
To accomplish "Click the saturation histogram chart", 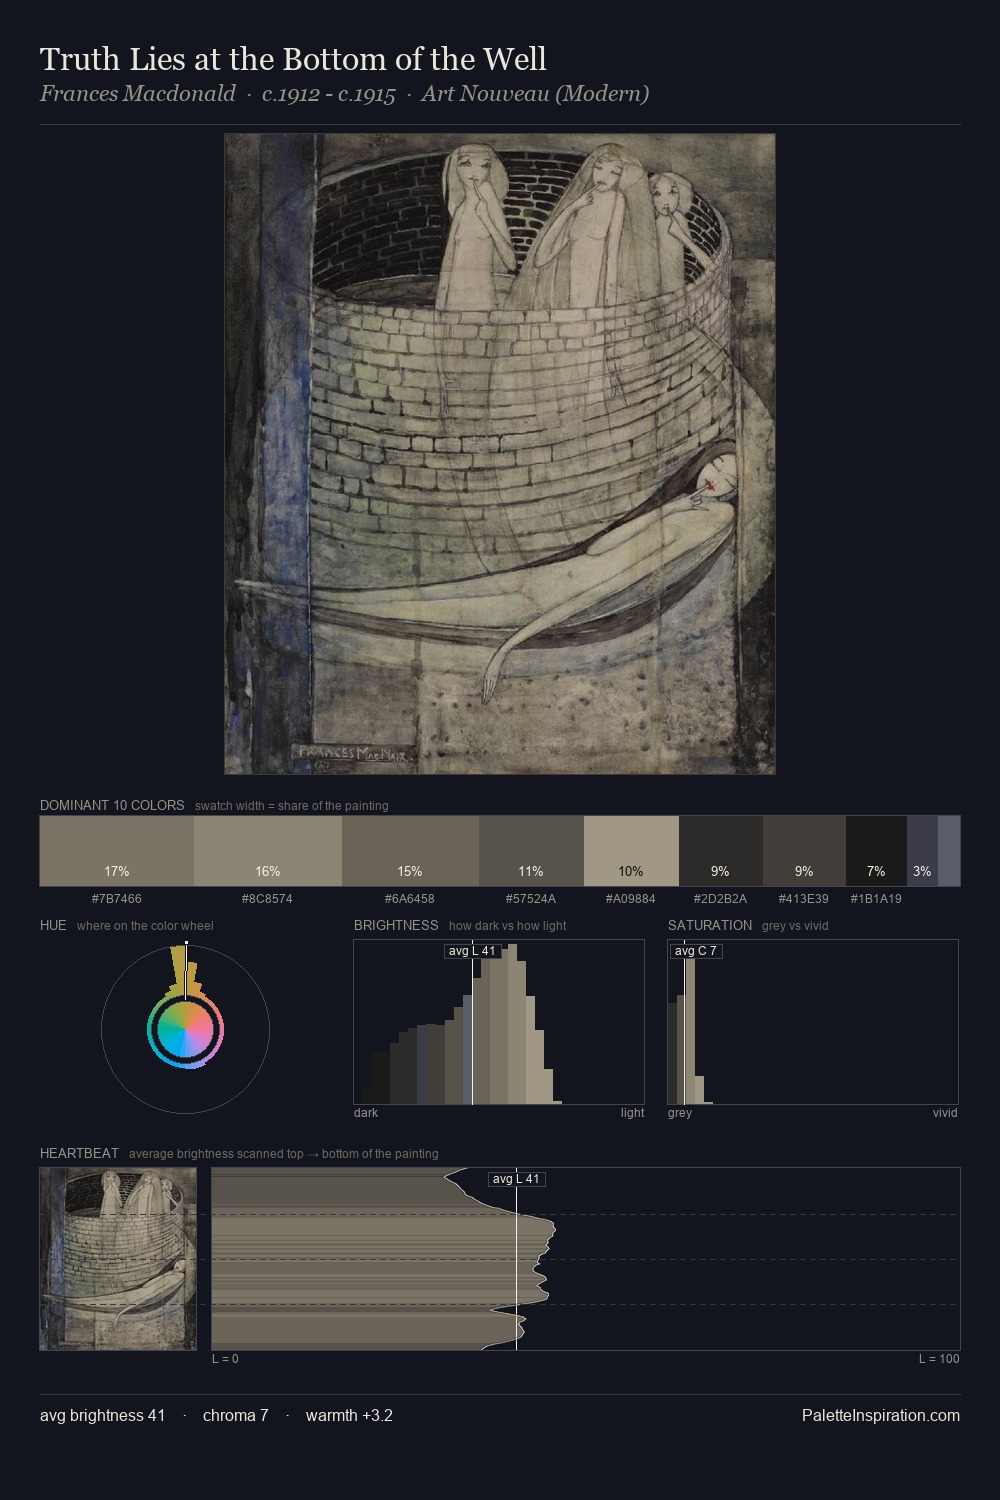I will pyautogui.click(x=813, y=1022).
